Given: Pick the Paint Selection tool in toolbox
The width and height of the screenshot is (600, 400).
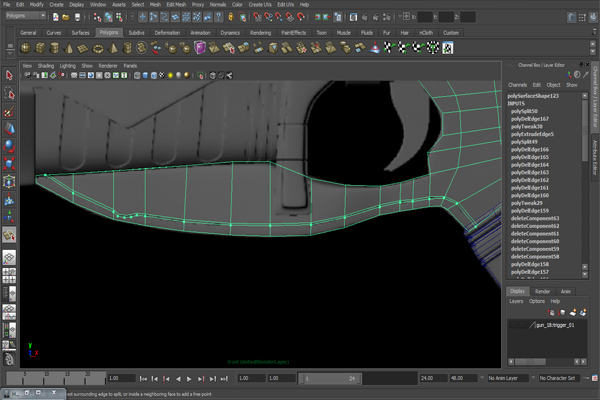Looking at the screenshot, I should click(x=9, y=111).
